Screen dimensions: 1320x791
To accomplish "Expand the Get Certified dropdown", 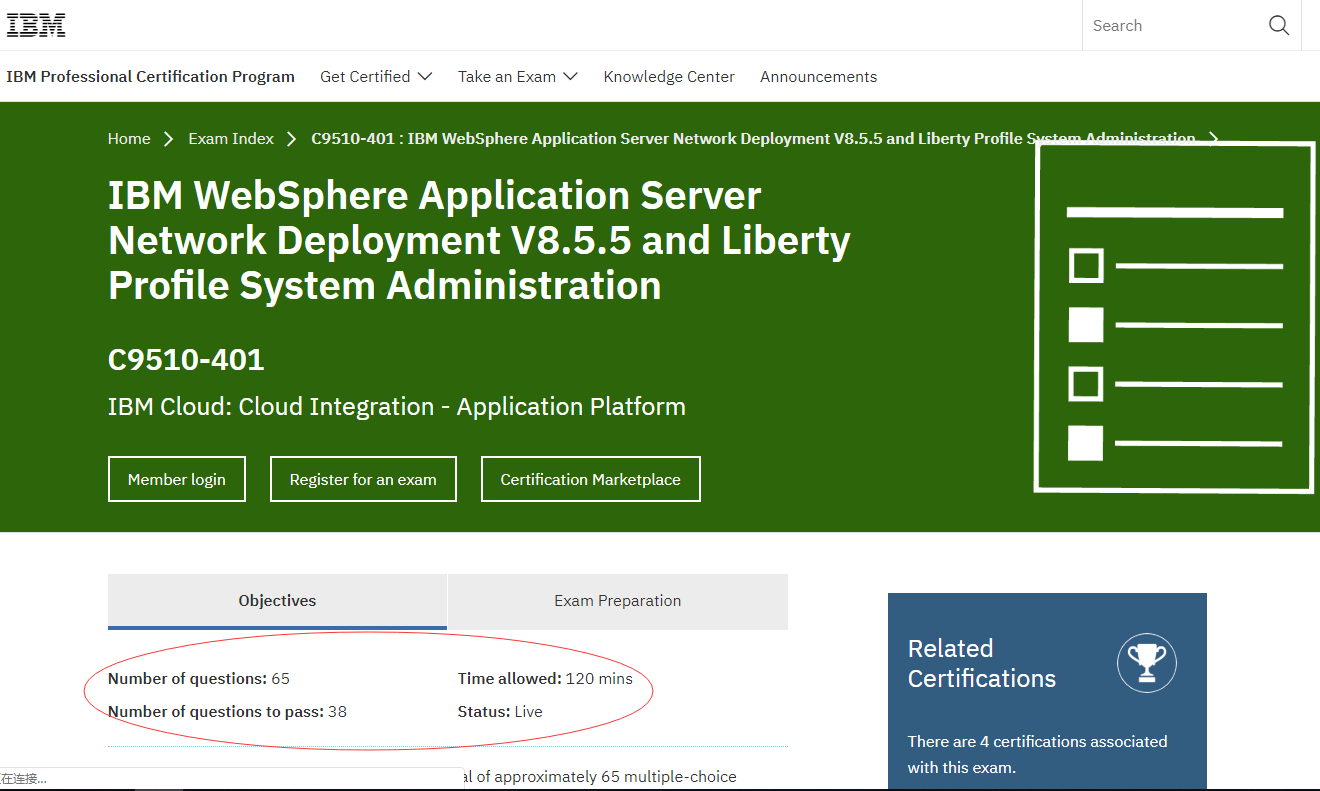I will [x=376, y=77].
